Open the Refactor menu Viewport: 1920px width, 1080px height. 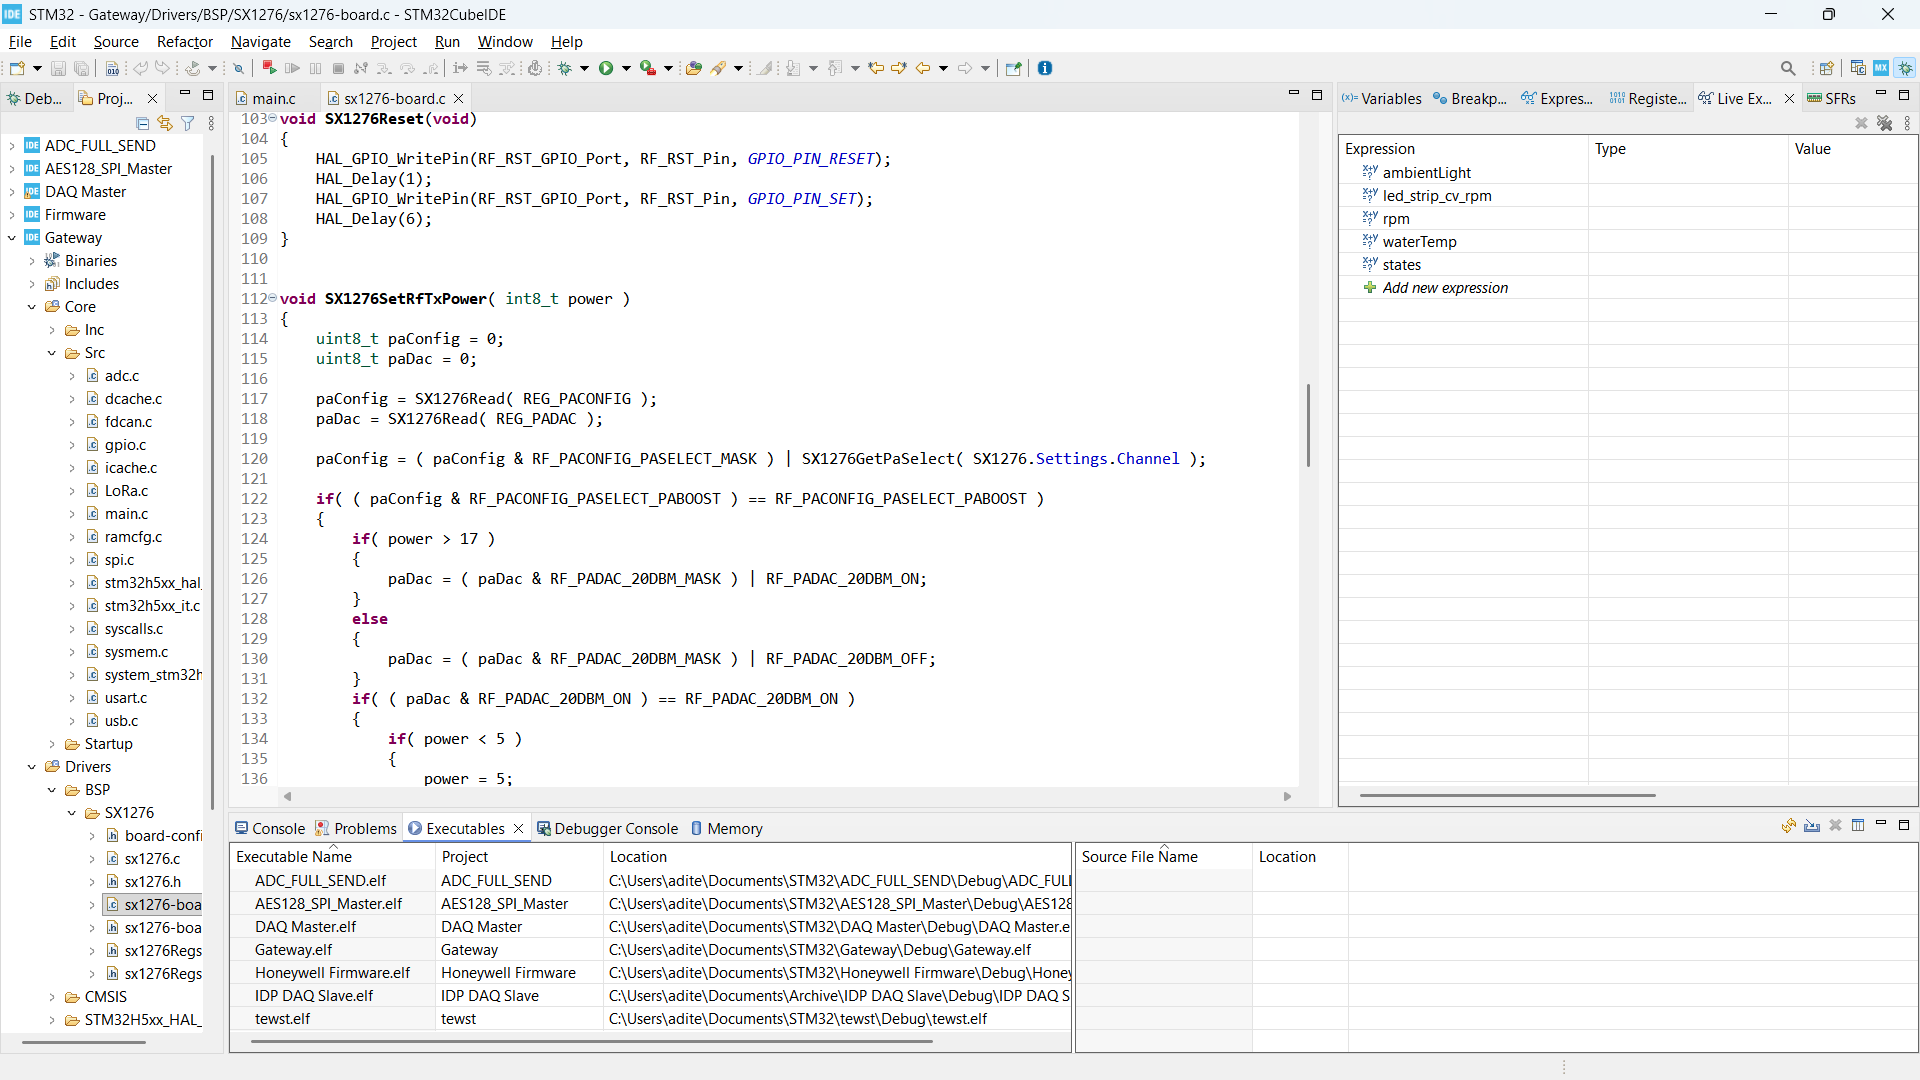(x=185, y=42)
